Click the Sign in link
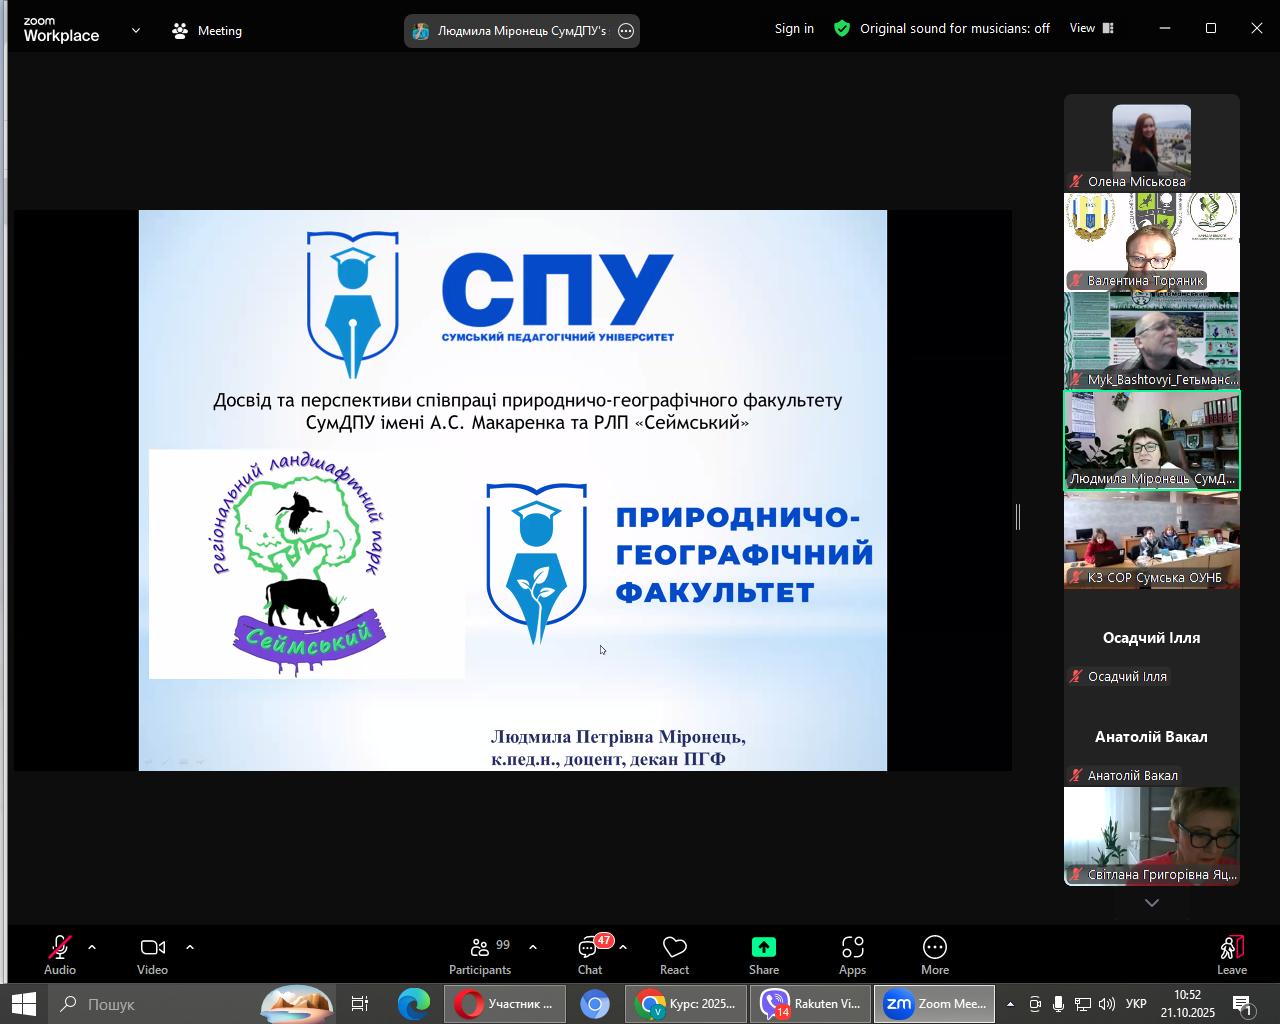 794,29
